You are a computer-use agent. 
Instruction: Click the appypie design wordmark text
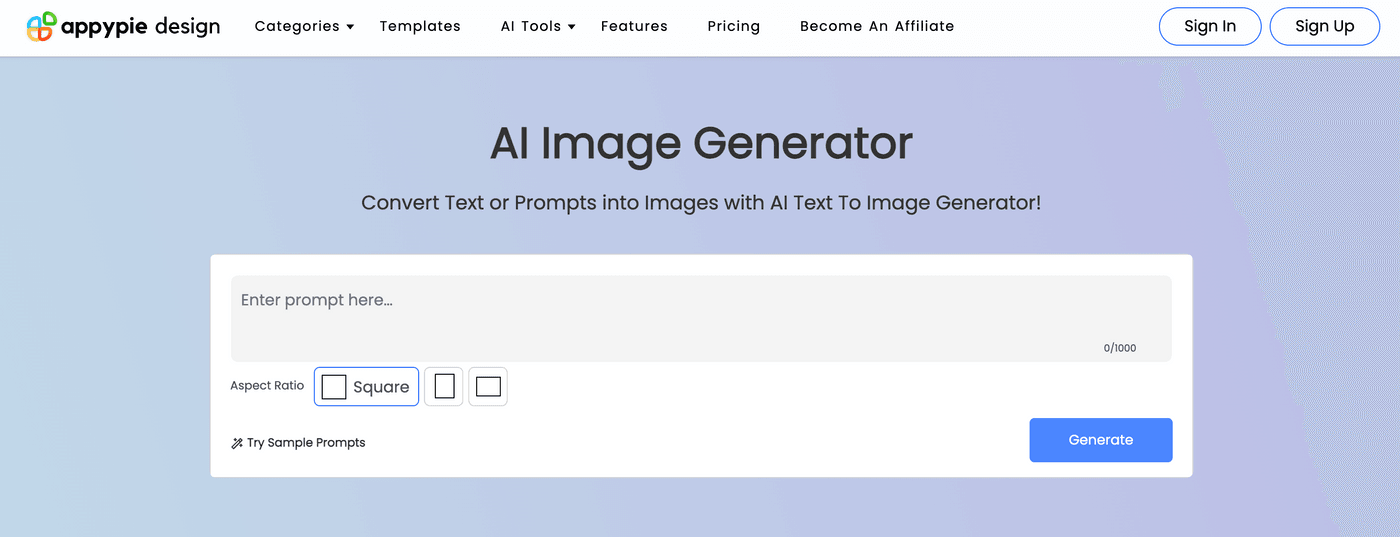pyautogui.click(x=140, y=27)
